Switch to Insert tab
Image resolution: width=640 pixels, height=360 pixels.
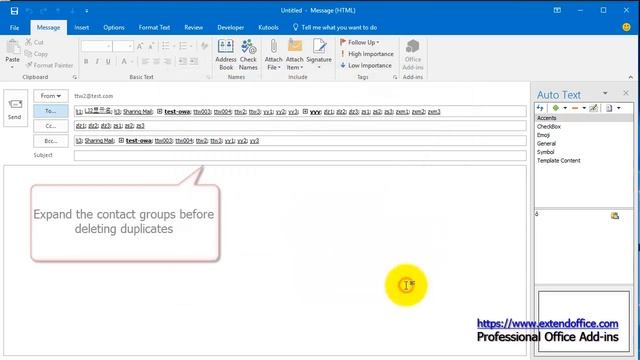coord(82,28)
